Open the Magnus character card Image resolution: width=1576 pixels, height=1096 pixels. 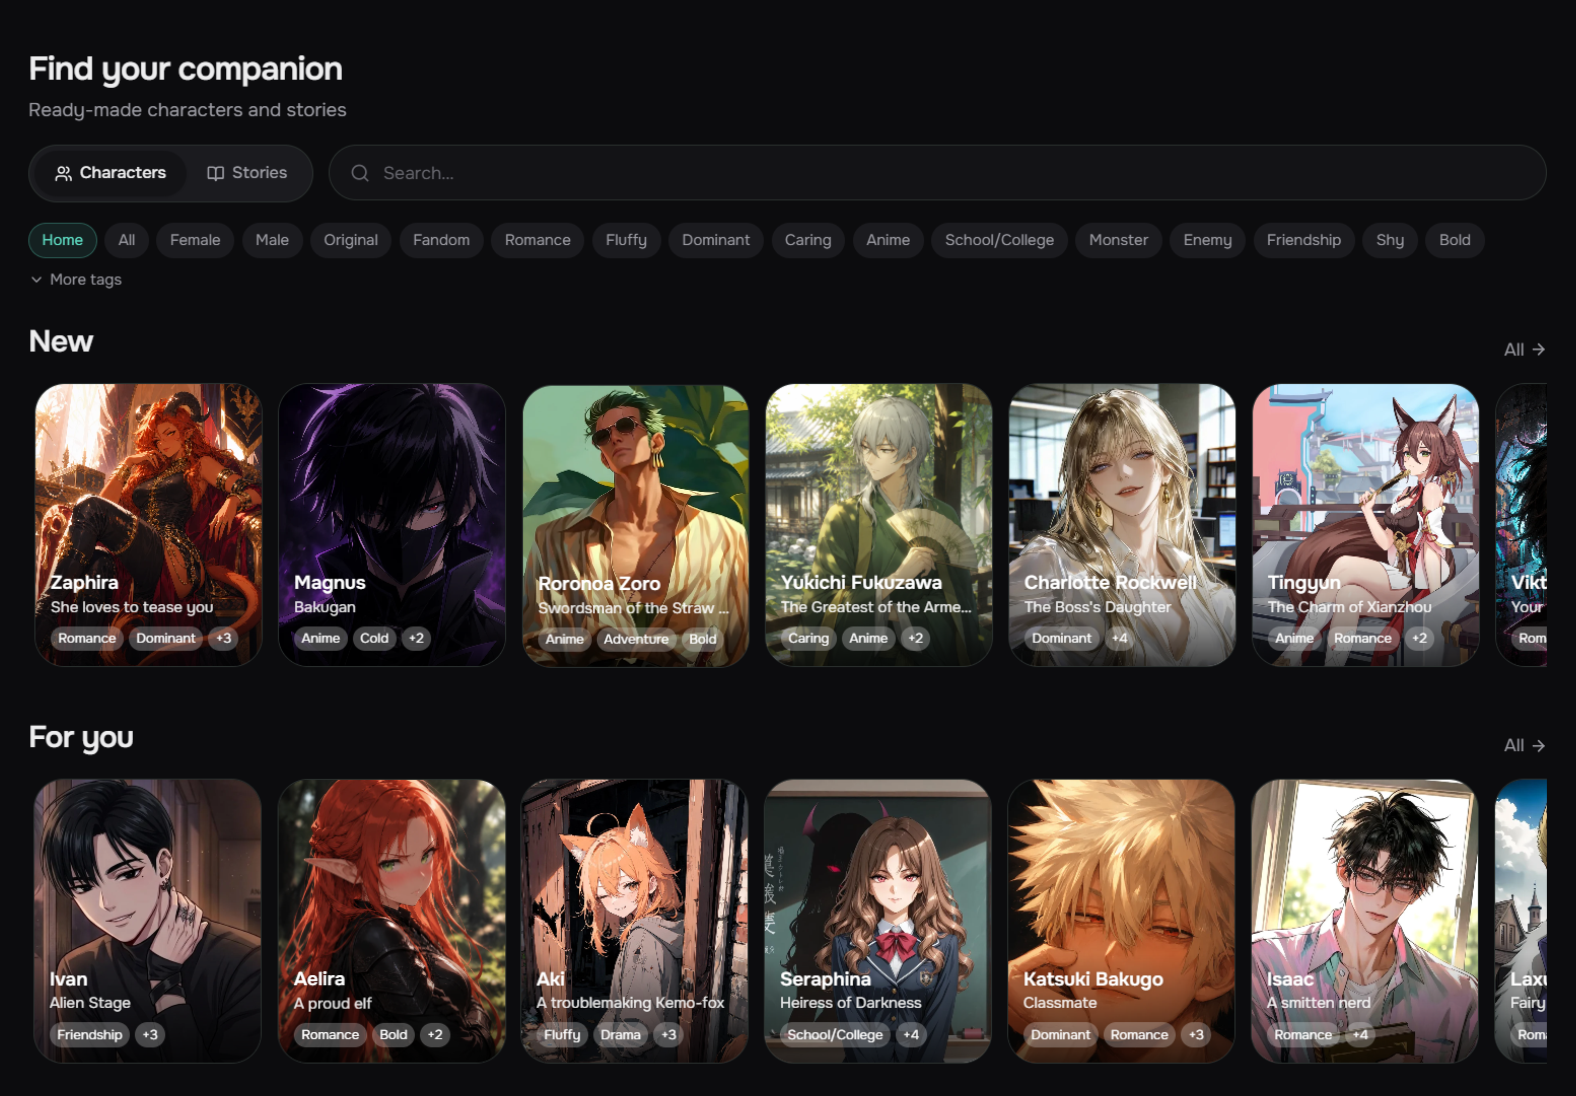[x=392, y=525]
